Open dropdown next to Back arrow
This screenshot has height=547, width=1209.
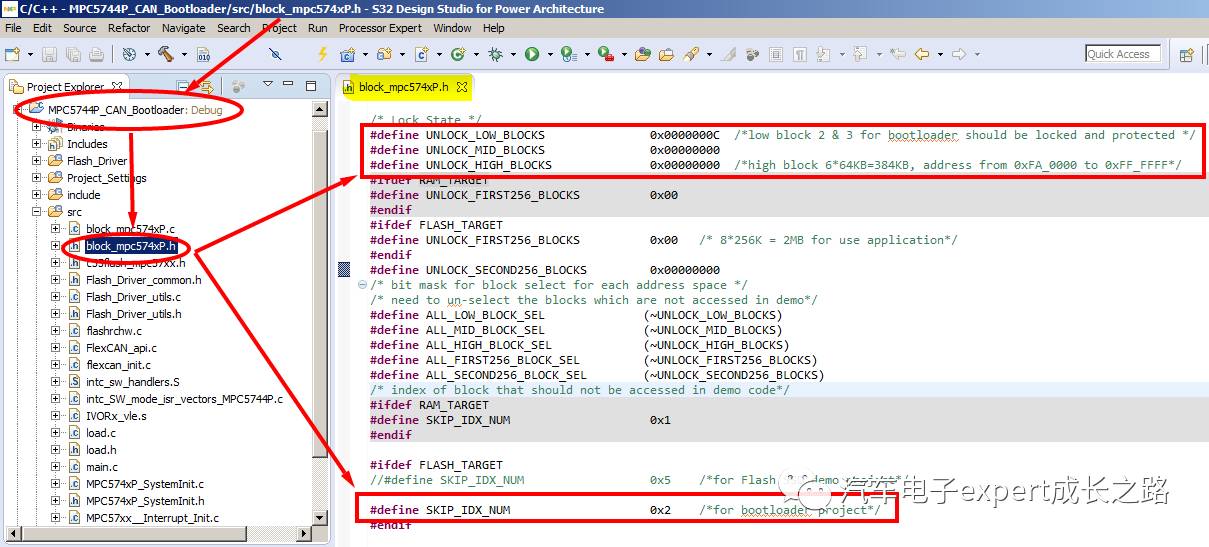pos(940,55)
